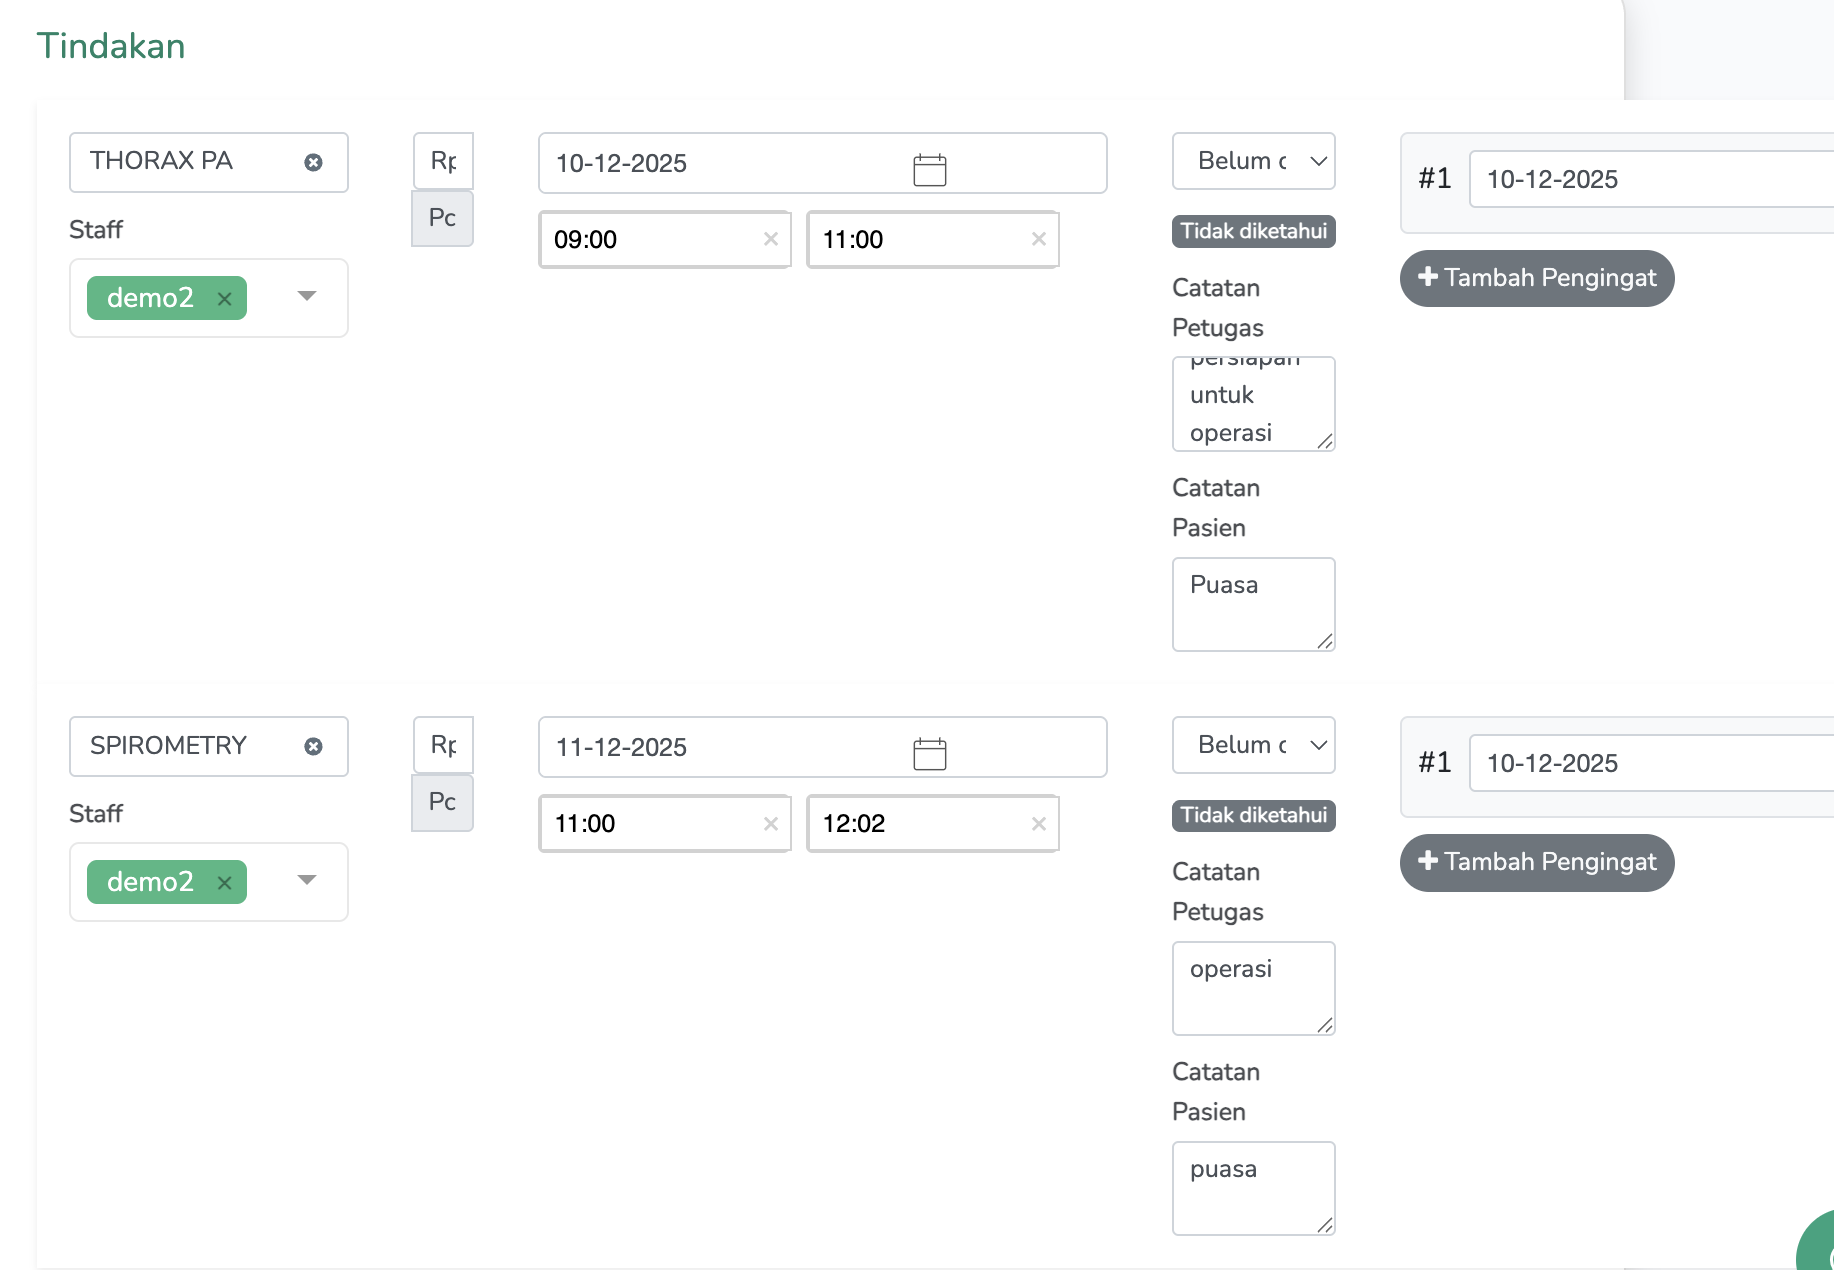Open calendar picker for 10-12-2025 date
1834x1270 pixels.
click(929, 169)
